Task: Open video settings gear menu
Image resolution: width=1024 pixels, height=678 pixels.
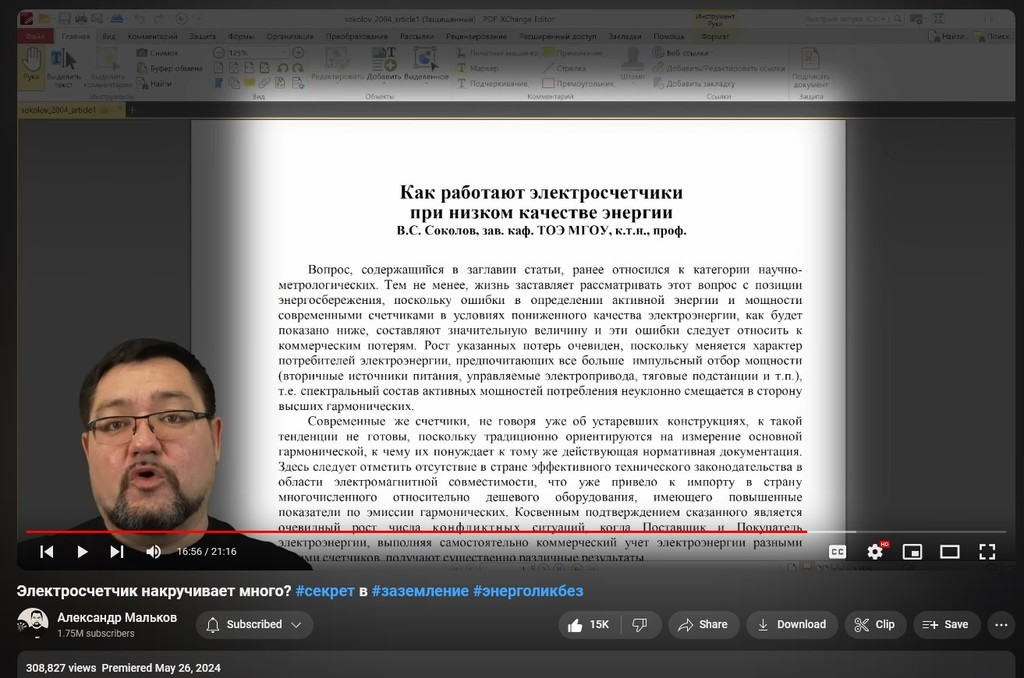Action: pos(875,551)
